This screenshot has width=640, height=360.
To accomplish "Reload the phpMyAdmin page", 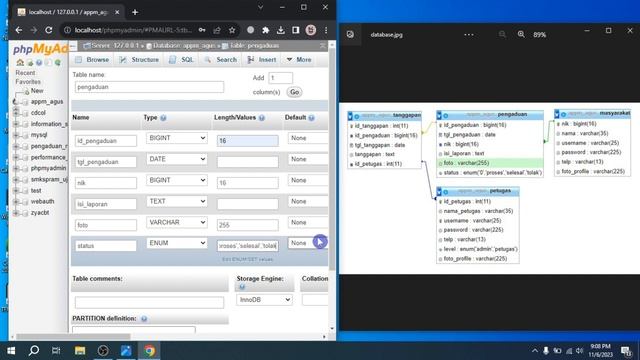I will click(49, 30).
